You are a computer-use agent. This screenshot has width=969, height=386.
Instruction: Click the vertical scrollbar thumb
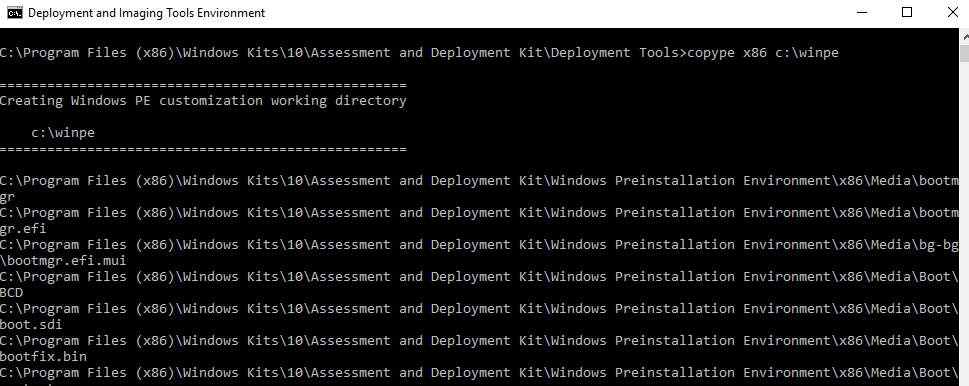tap(964, 53)
